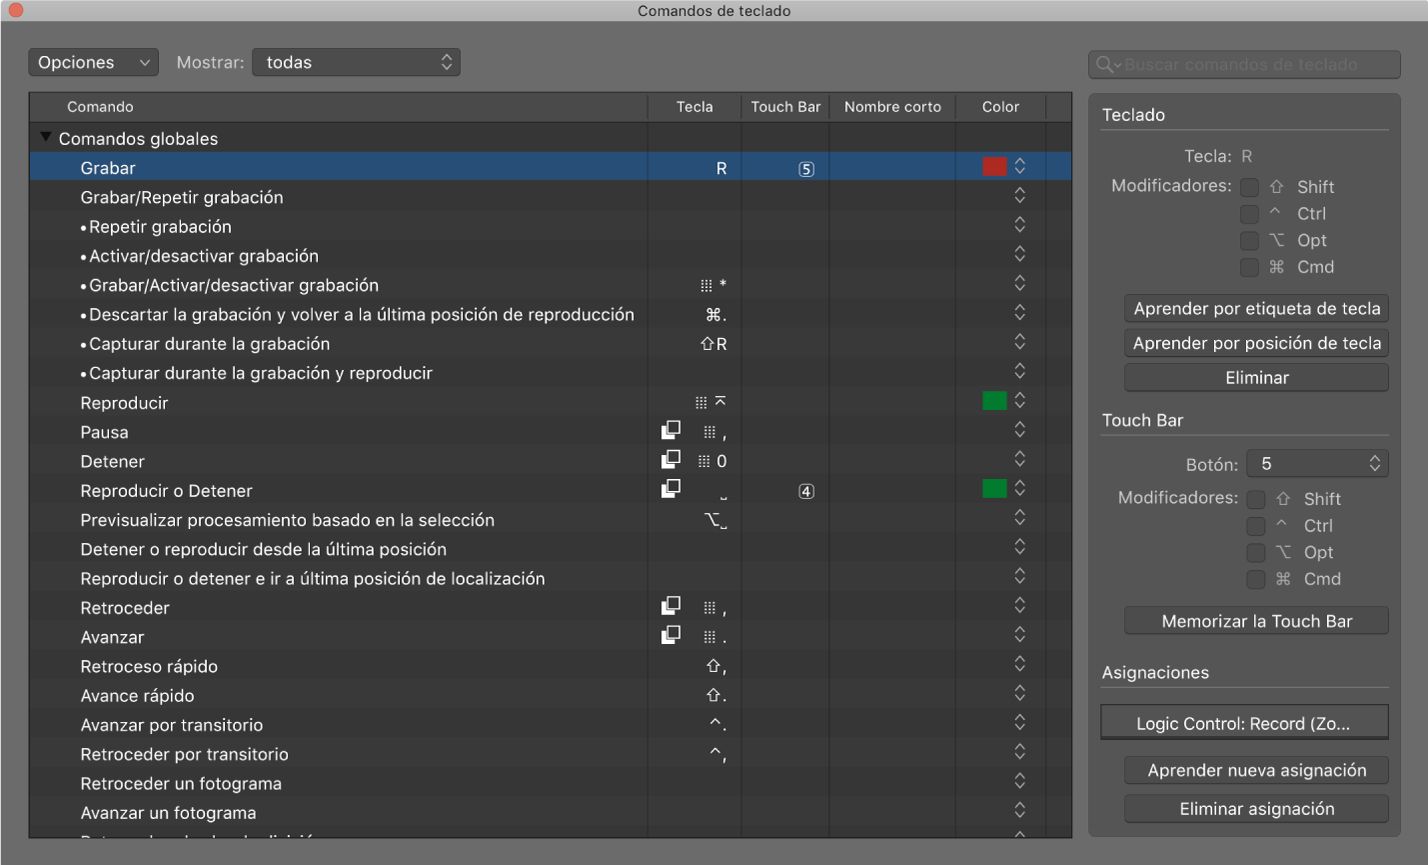Image resolution: width=1428 pixels, height=865 pixels.
Task: Click Aprender por posición de tecla
Action: click(x=1257, y=343)
